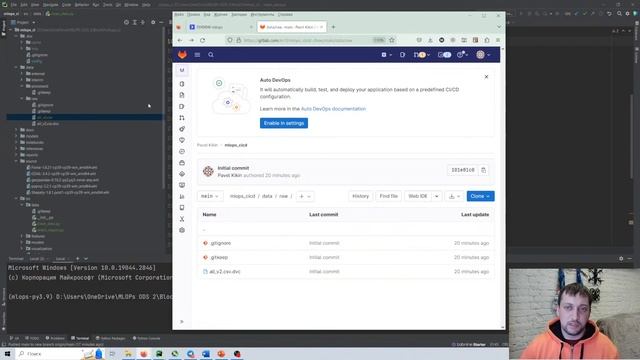Open the PyCharm Terminal tool window tab

pos(80,338)
